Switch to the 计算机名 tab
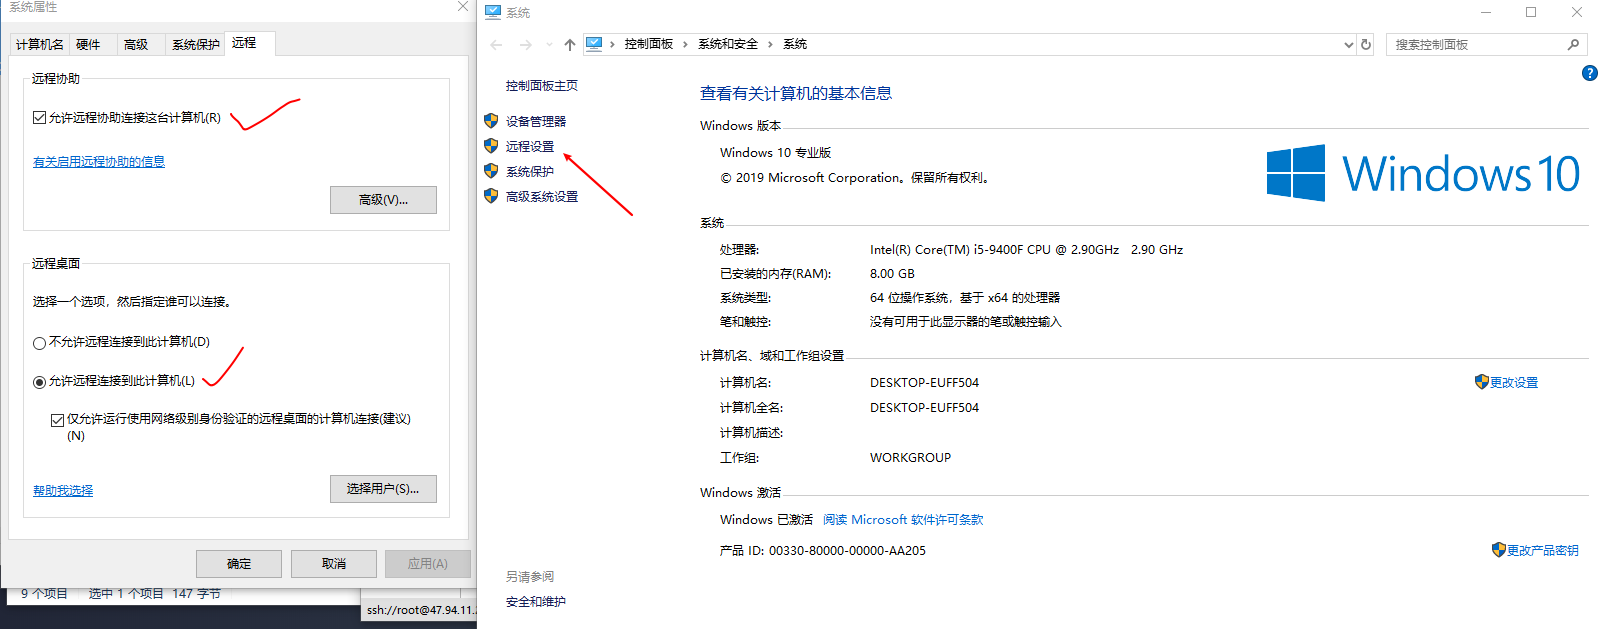1598x629 pixels. [x=40, y=44]
